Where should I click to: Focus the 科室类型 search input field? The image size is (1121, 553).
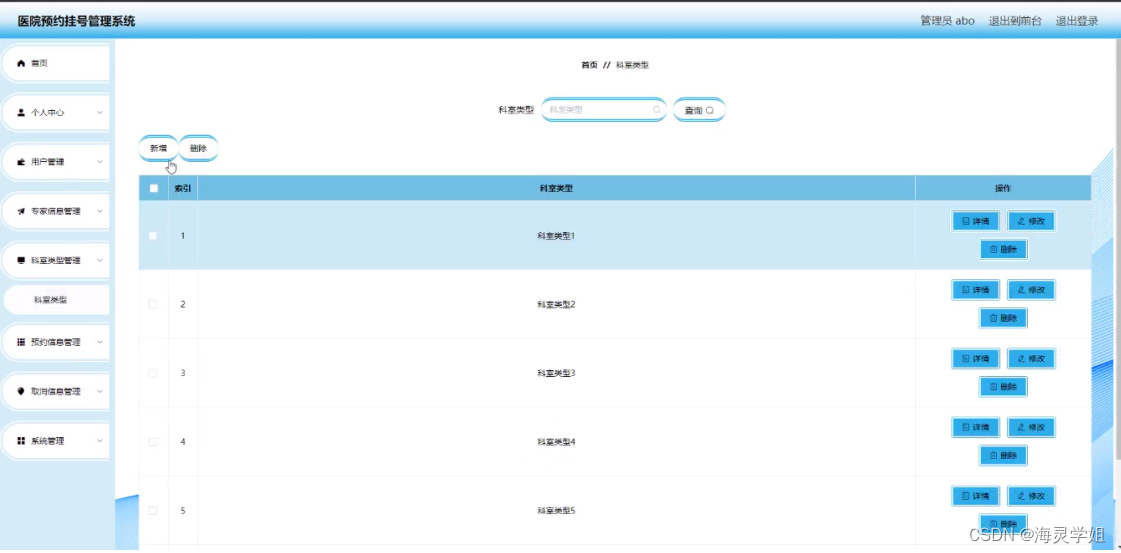604,110
